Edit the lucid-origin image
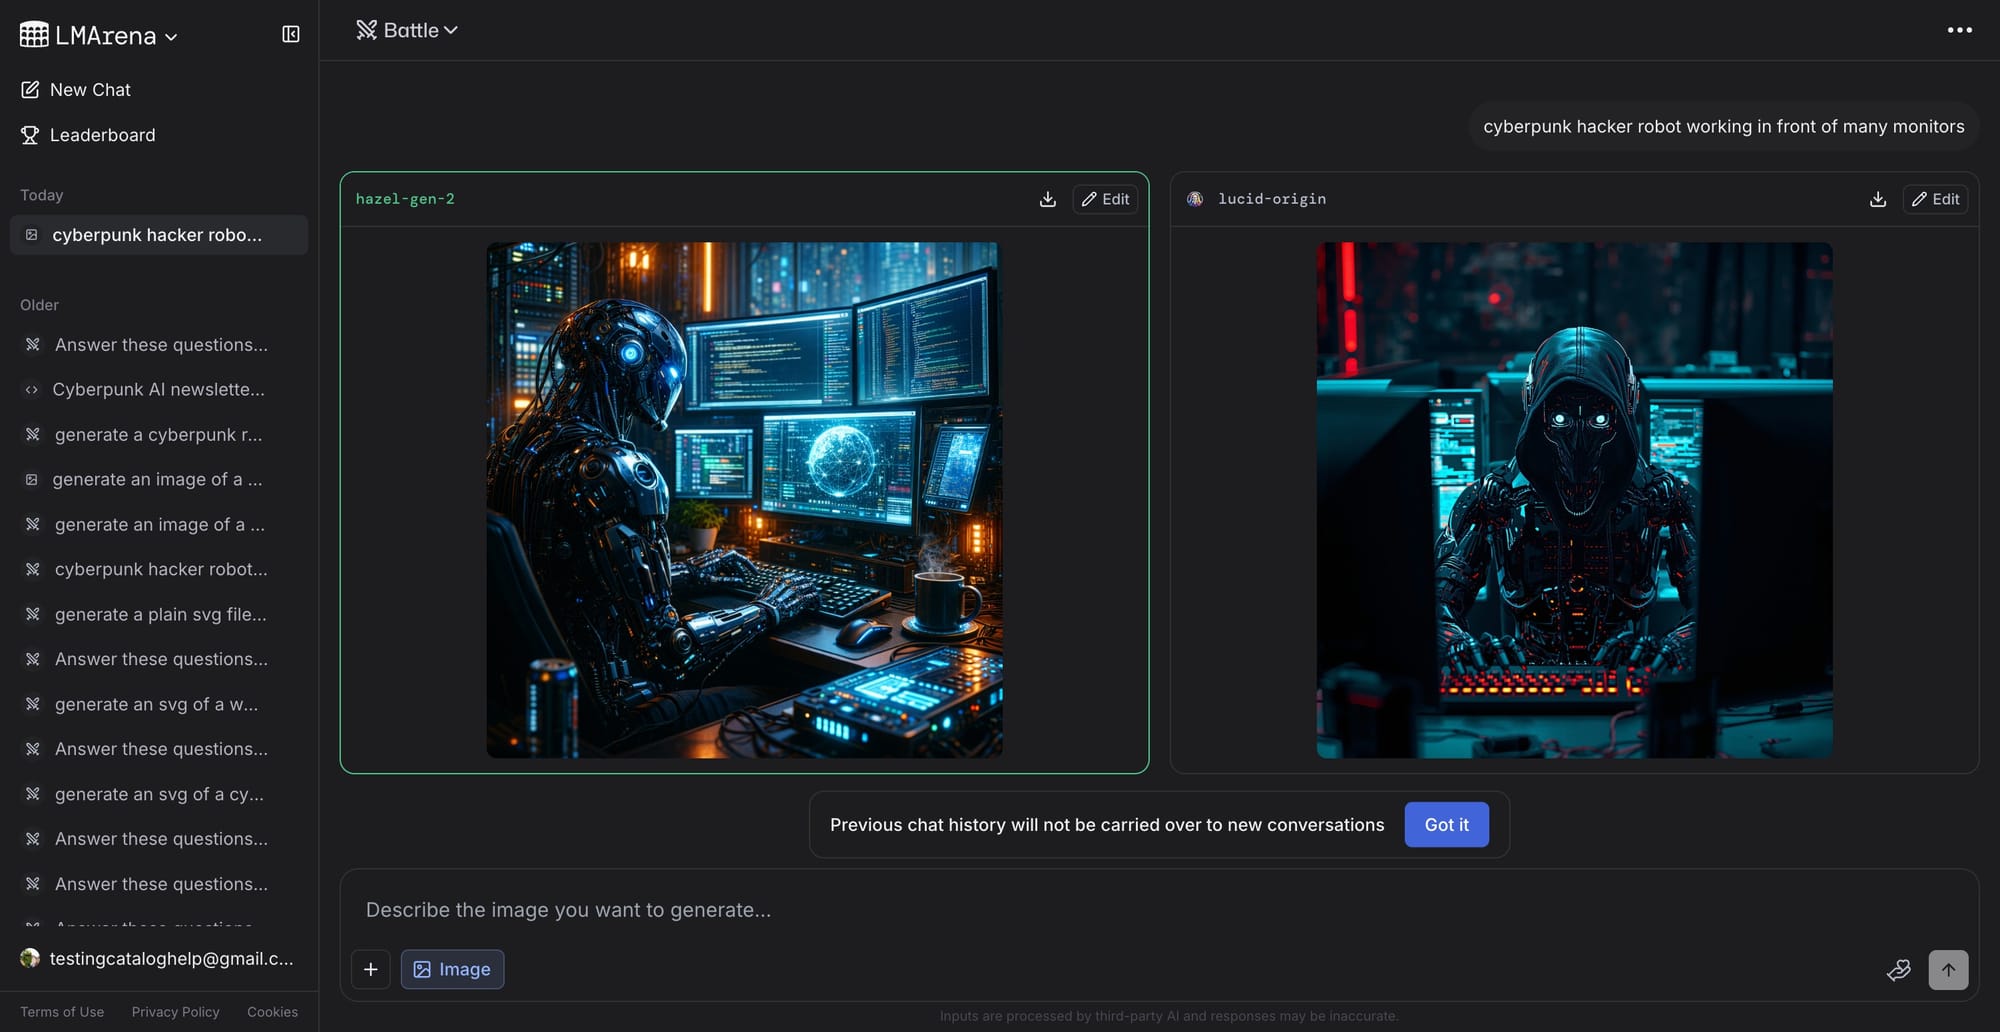2000x1032 pixels. coord(1935,199)
